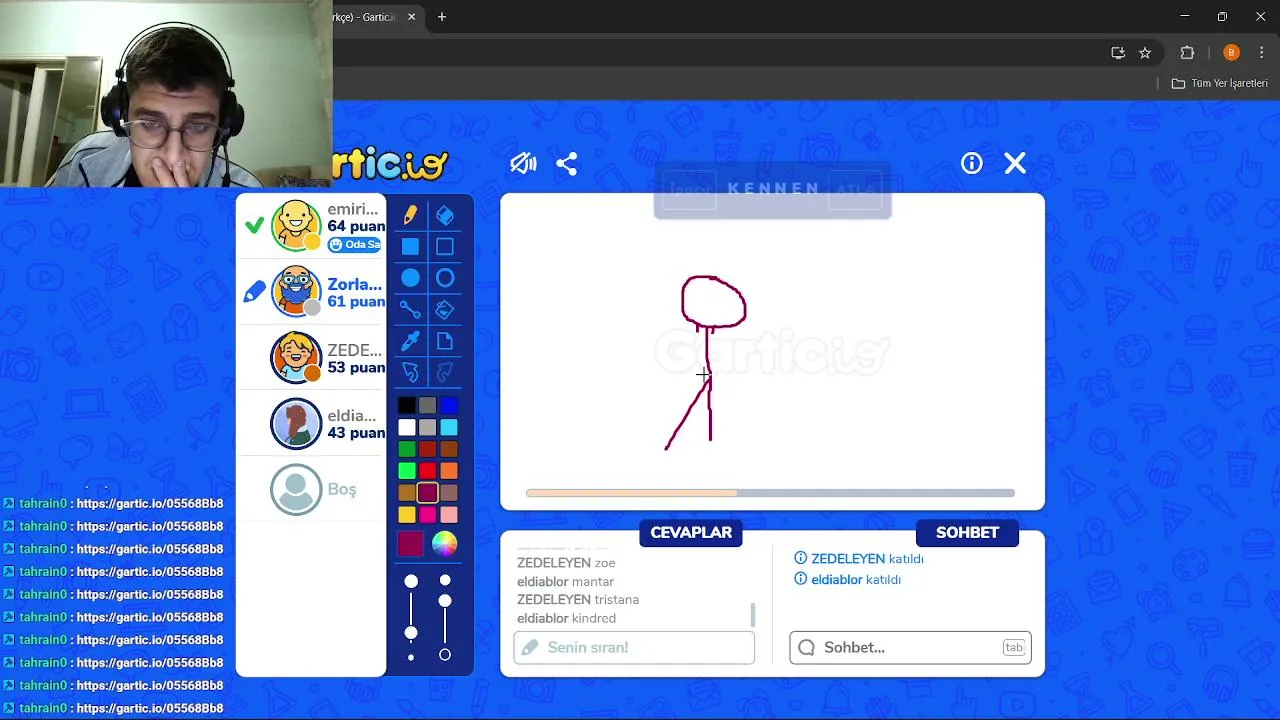Select the eraser tool
The width and height of the screenshot is (1280, 720).
pyautogui.click(x=445, y=215)
